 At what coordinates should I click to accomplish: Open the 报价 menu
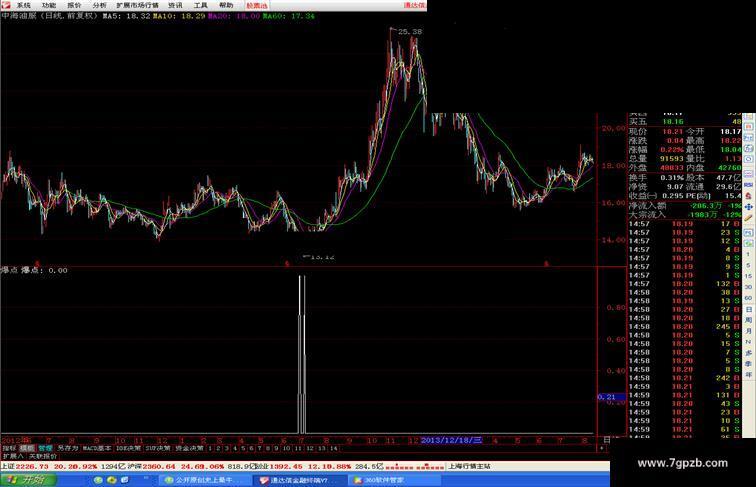pyautogui.click(x=74, y=5)
